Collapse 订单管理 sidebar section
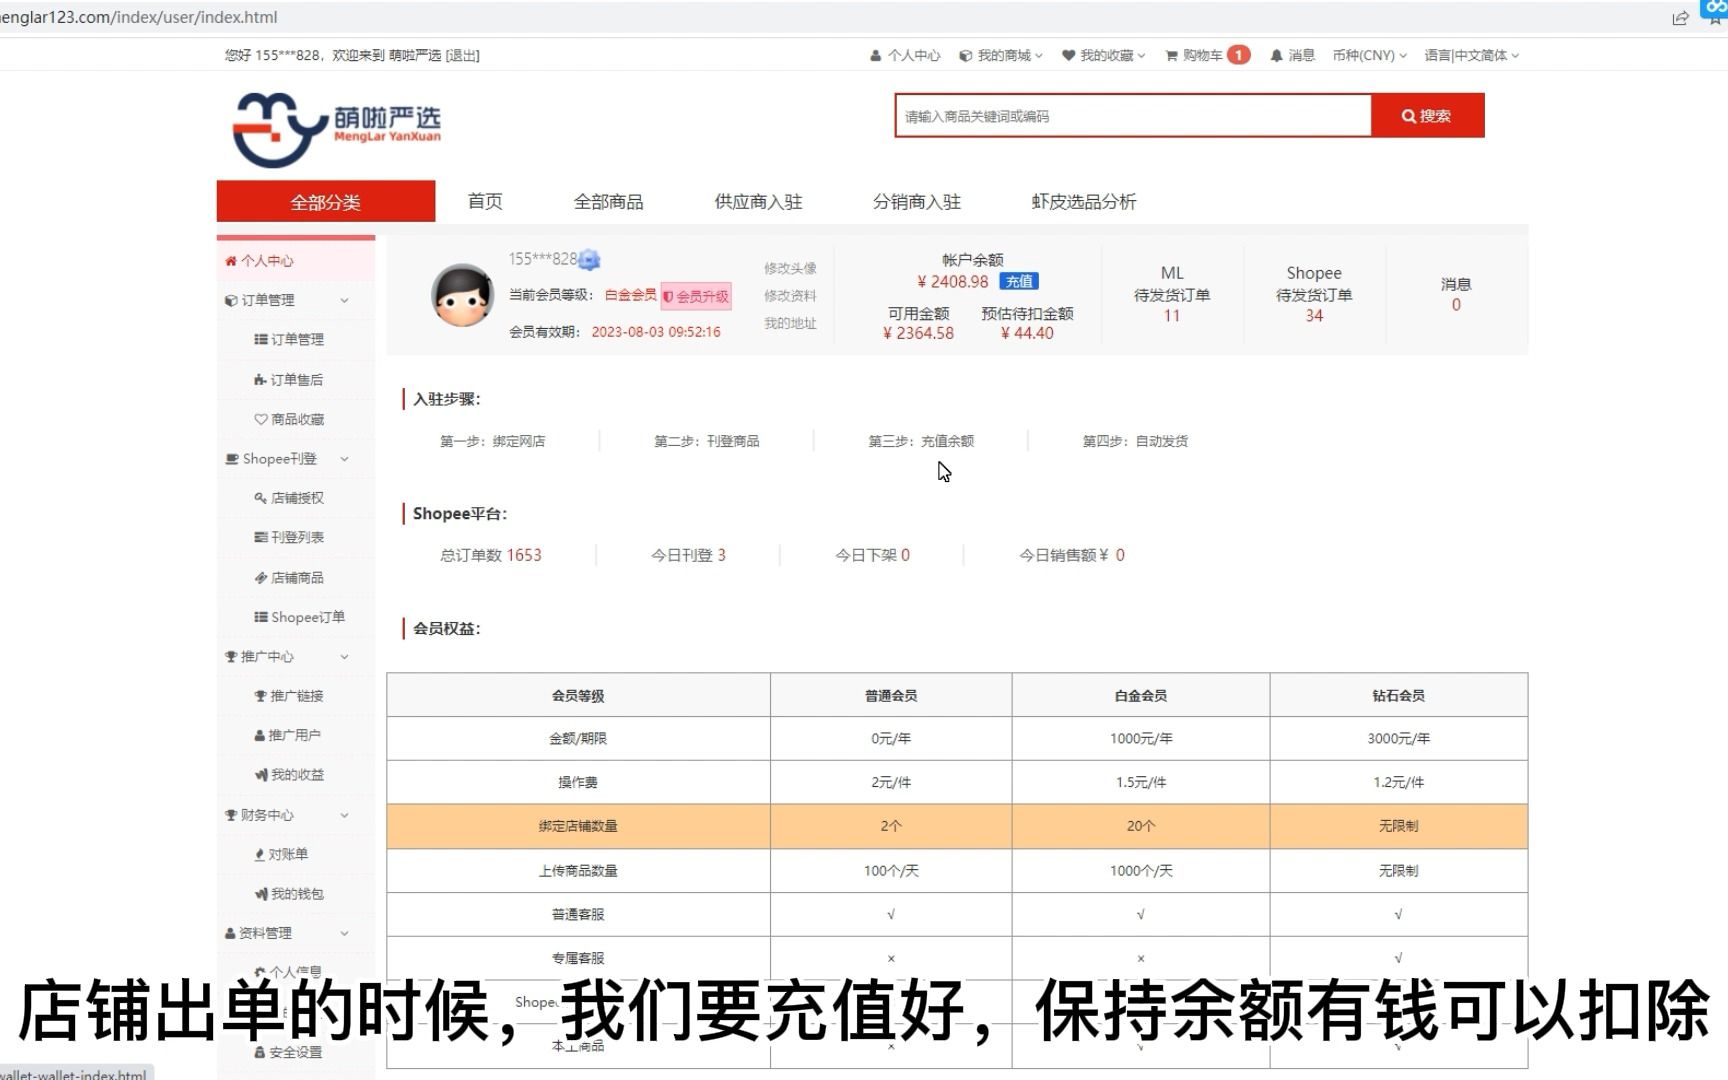Screen dimensions: 1728x1080 [296, 300]
